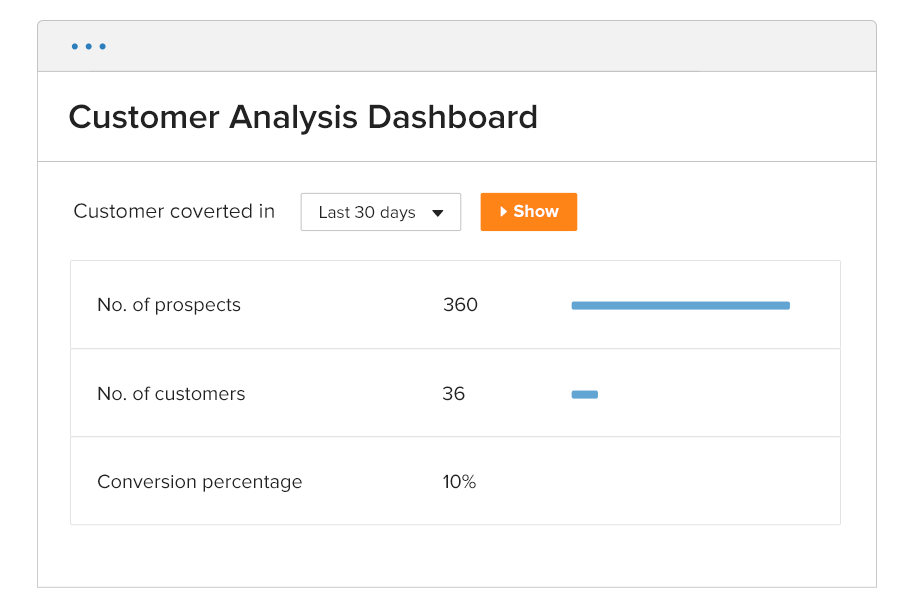Click the customers value 36

(x=453, y=394)
